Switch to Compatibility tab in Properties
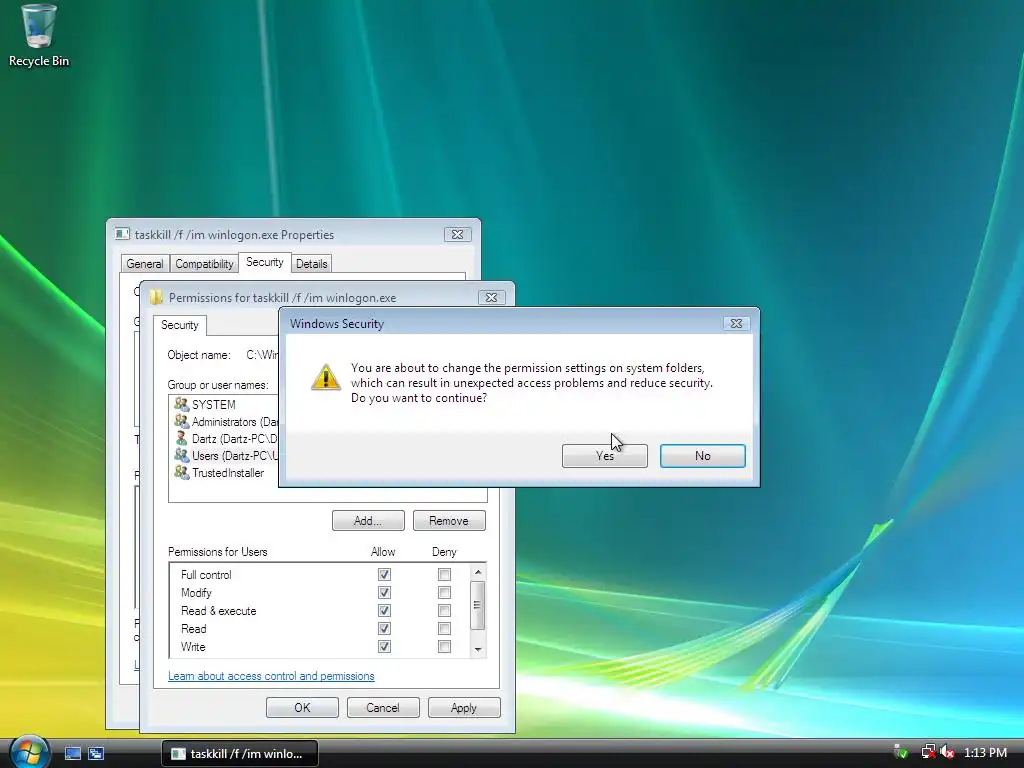The width and height of the screenshot is (1024, 768). tap(204, 264)
